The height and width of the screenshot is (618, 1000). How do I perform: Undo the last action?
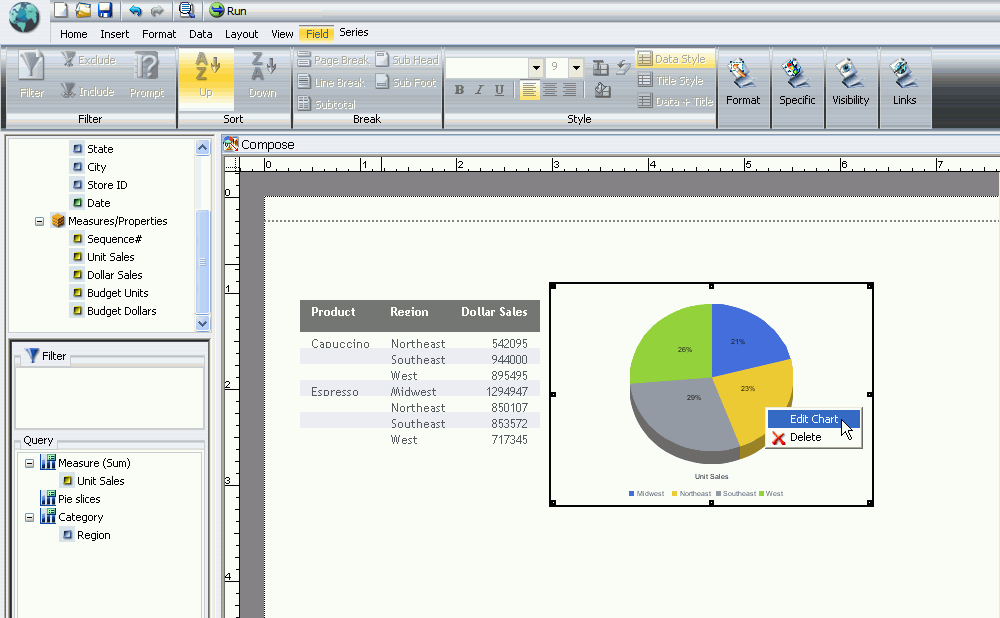coord(135,11)
